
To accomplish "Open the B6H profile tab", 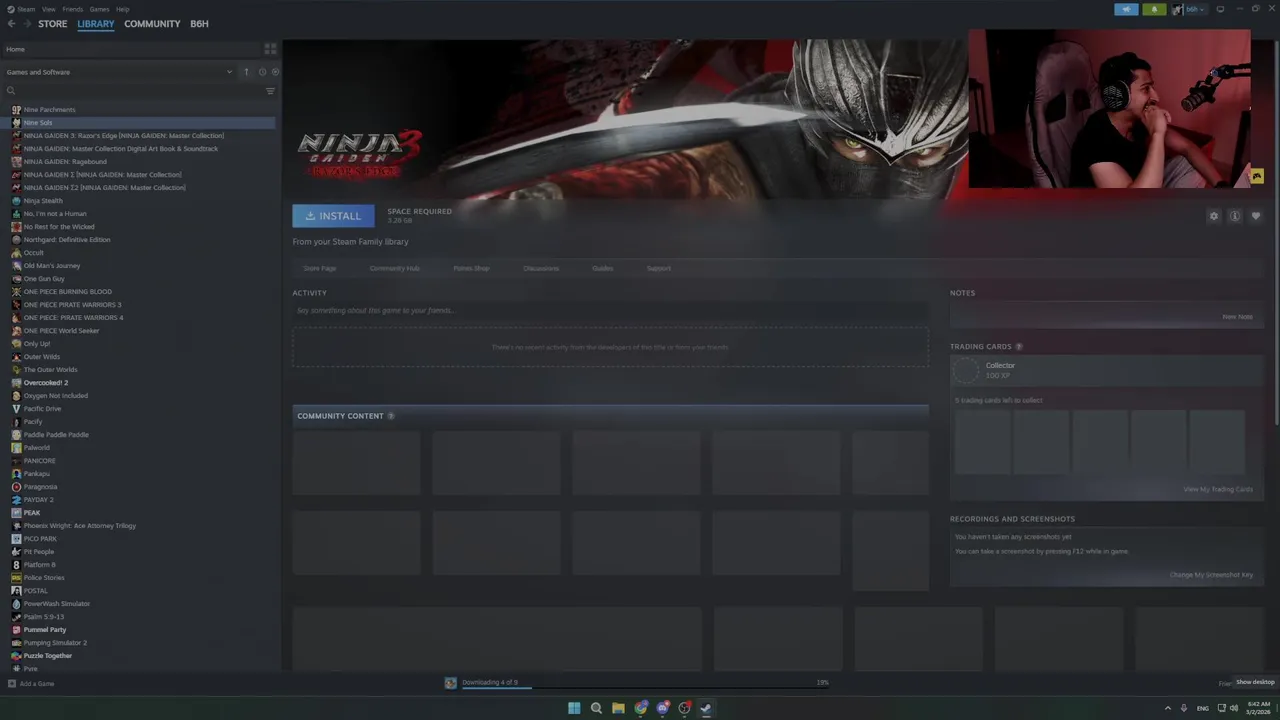I will (x=199, y=24).
